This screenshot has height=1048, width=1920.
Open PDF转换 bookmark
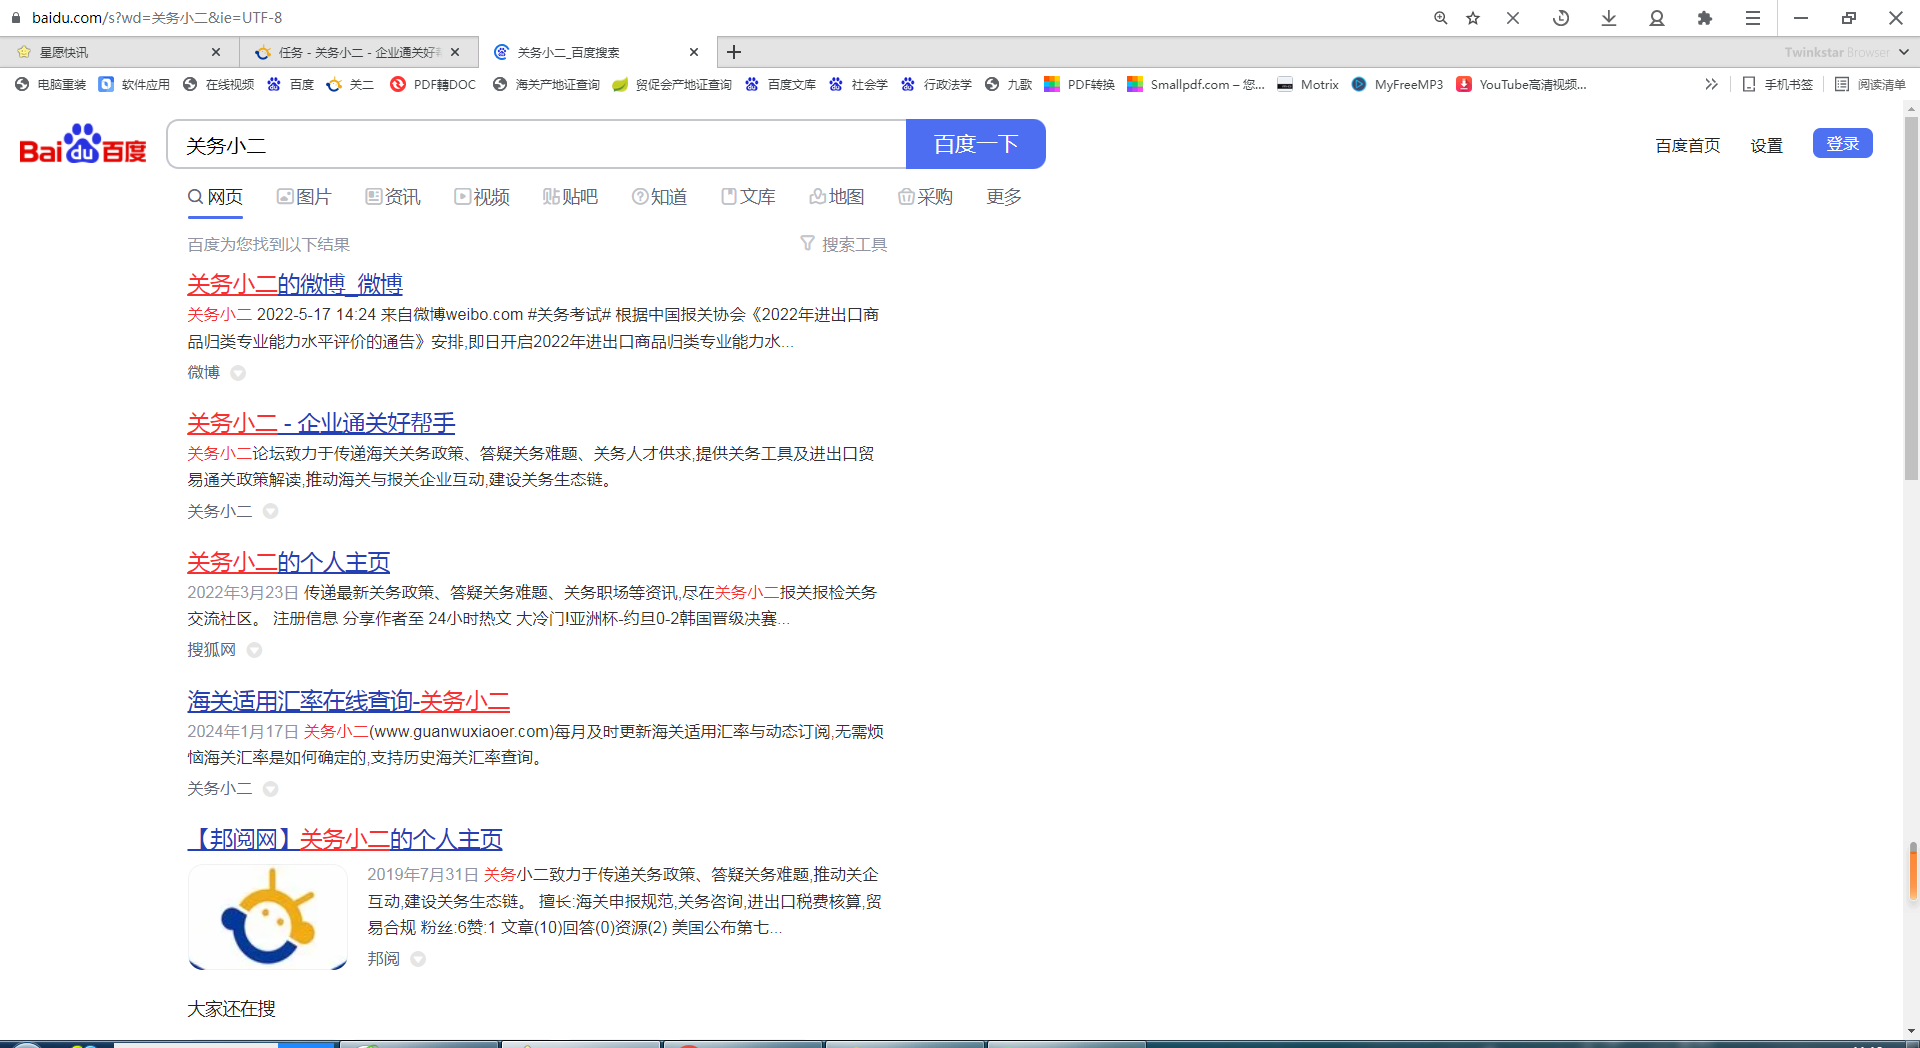1080,85
